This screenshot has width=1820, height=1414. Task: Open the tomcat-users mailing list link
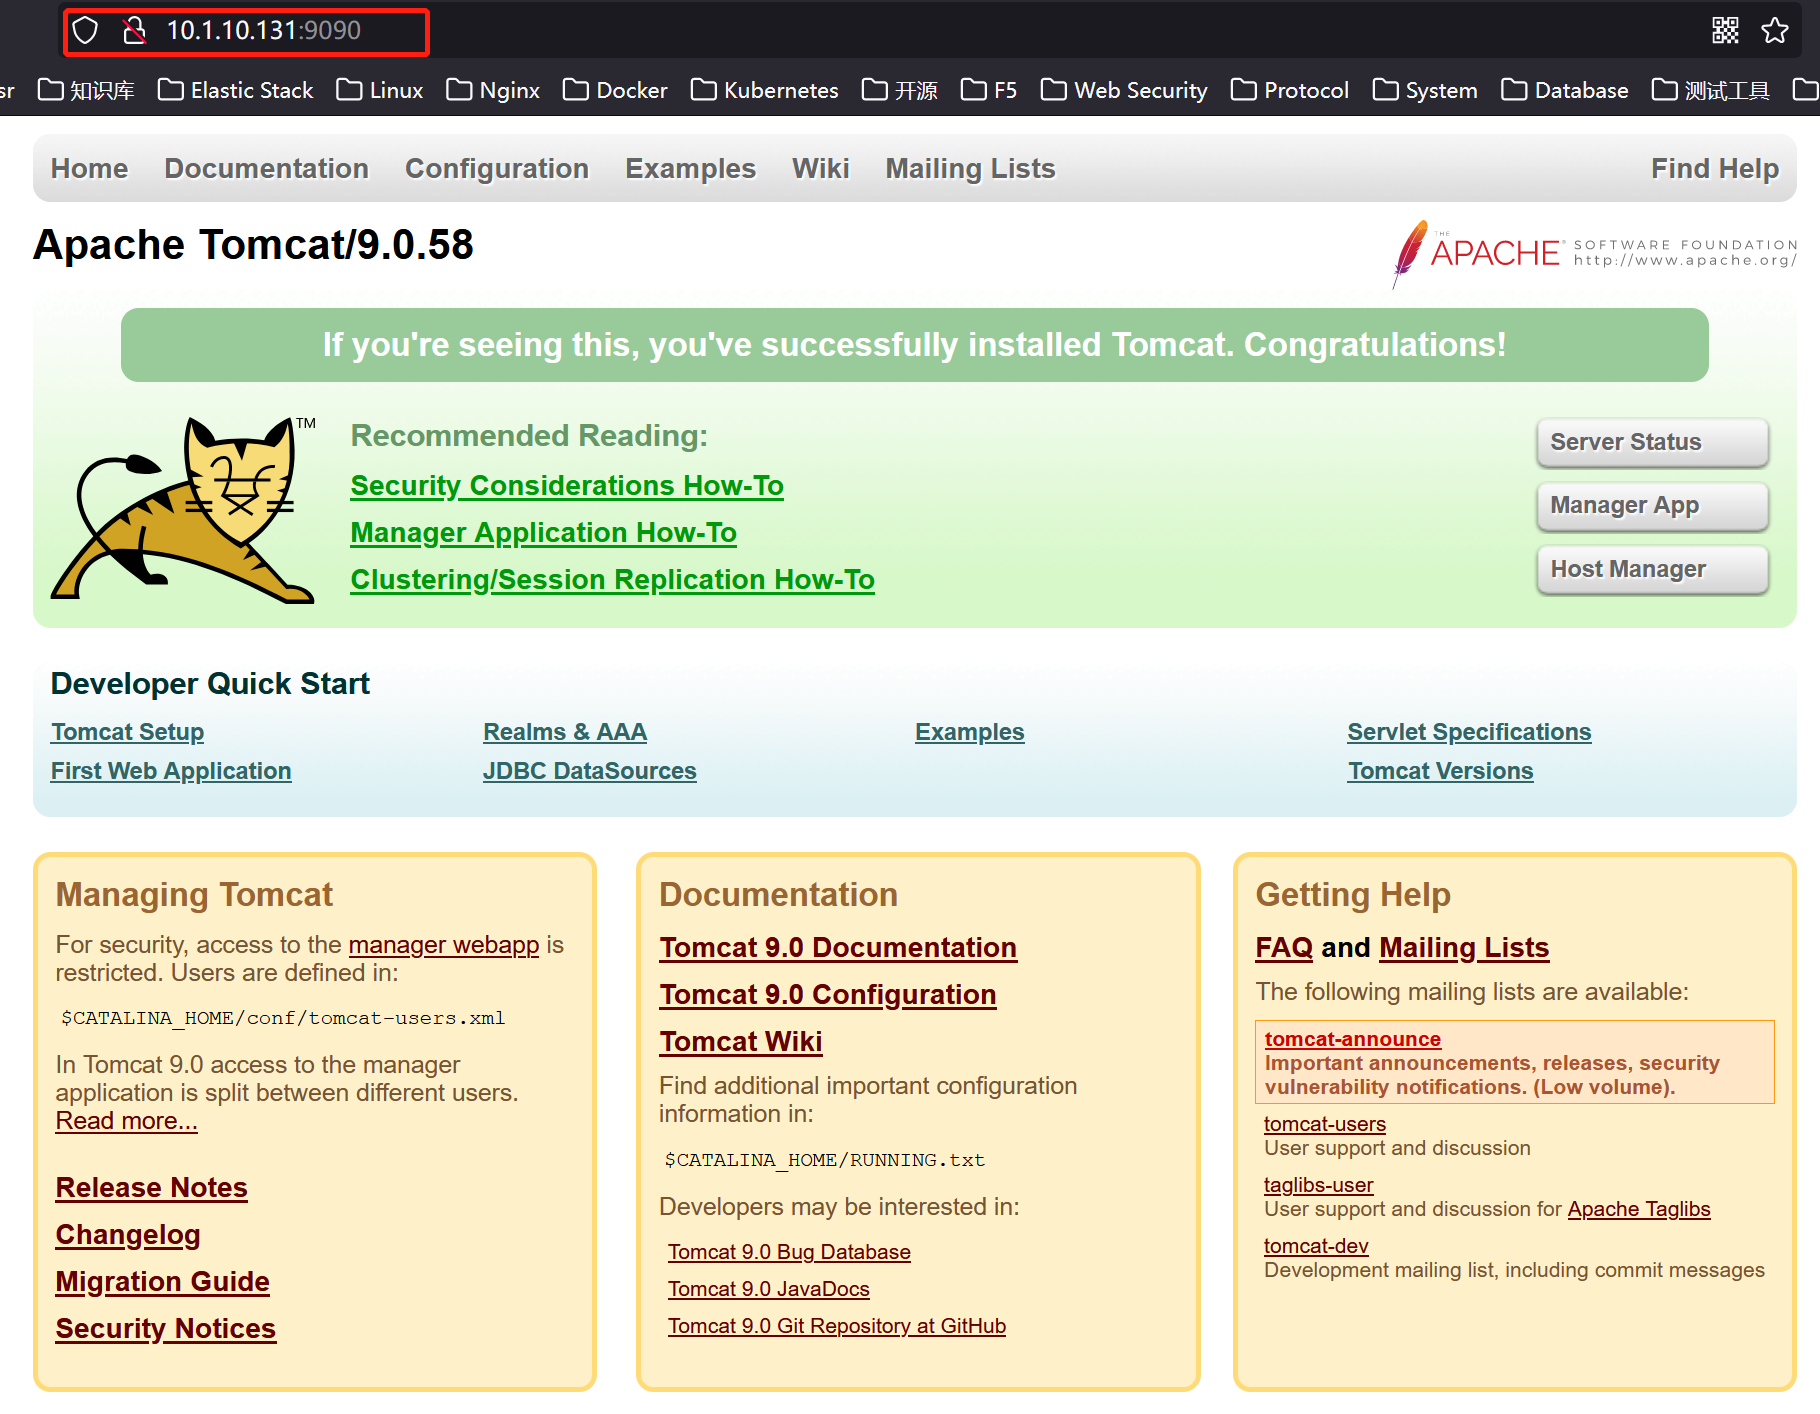pos(1325,1124)
